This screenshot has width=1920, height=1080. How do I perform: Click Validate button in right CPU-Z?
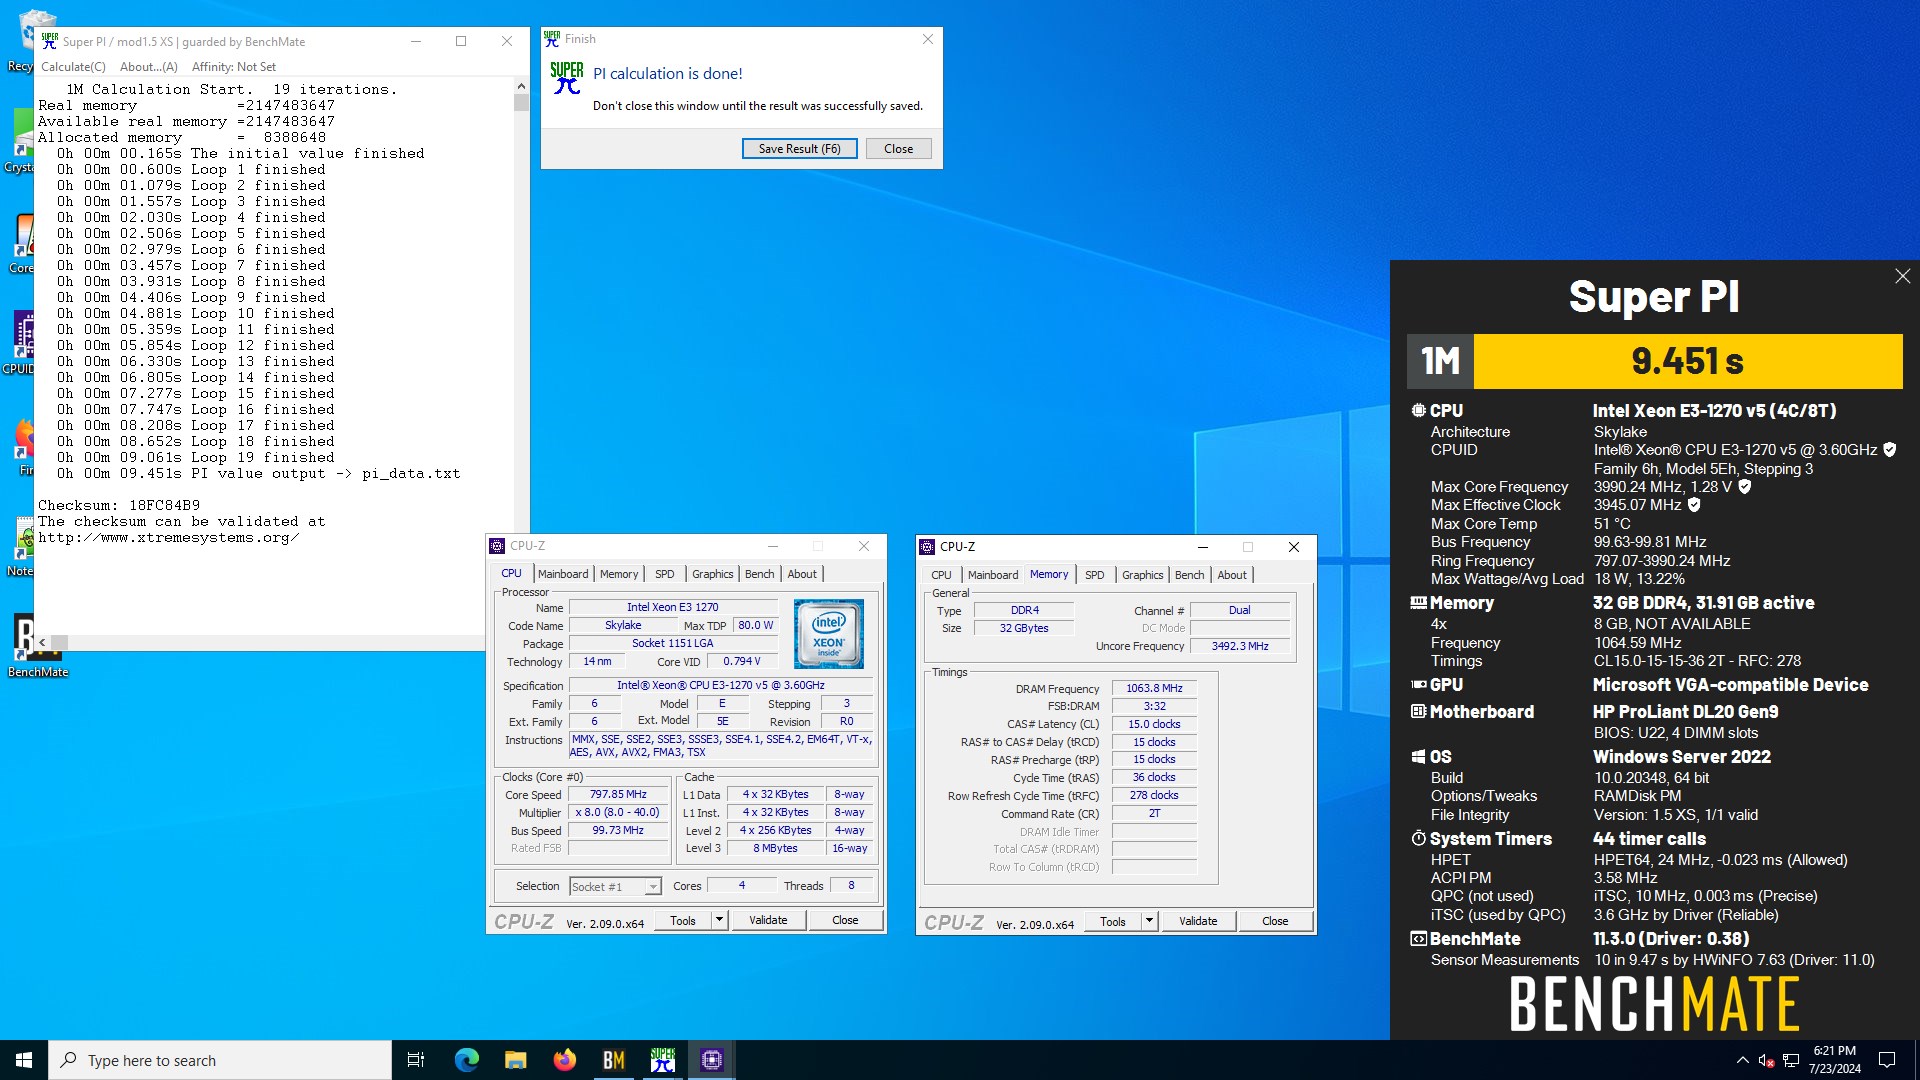click(1198, 921)
